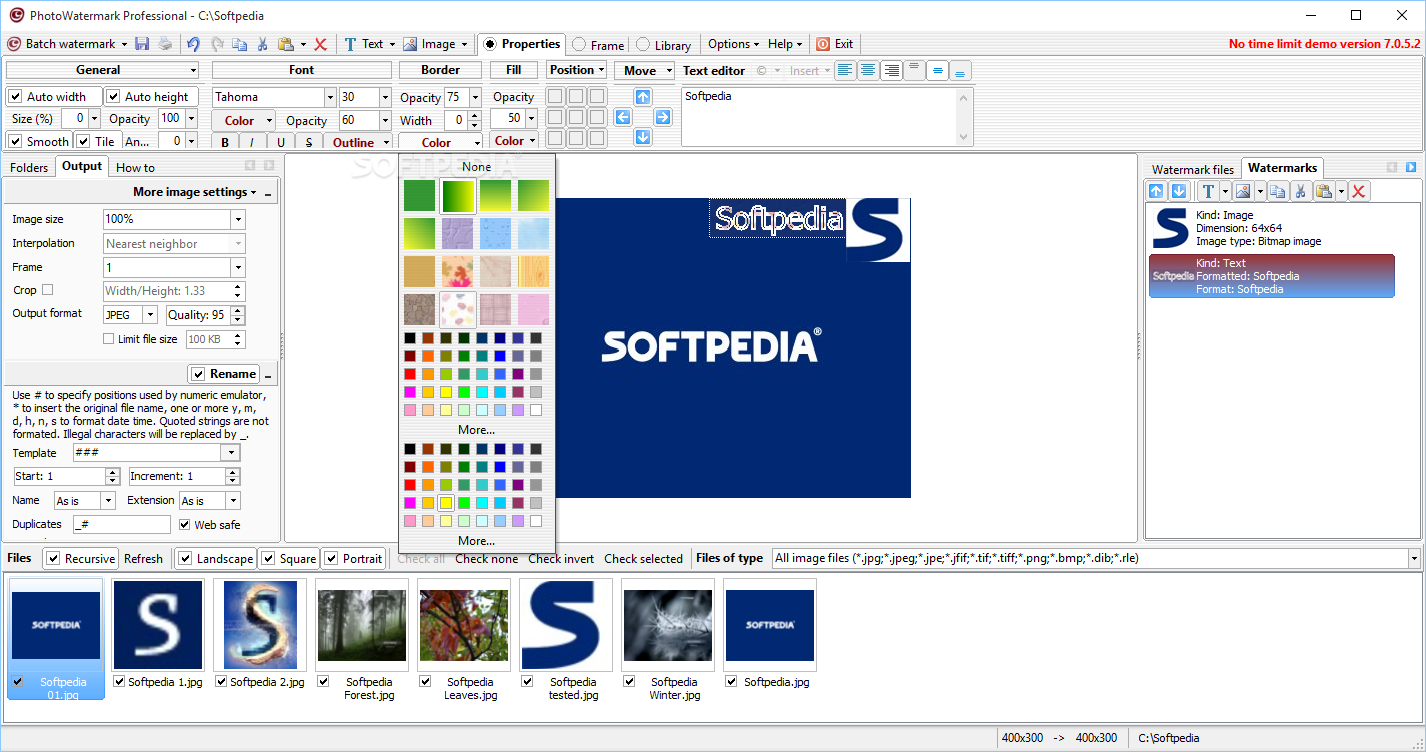1426x752 pixels.
Task: Enable the Limit file size checkbox
Action: [x=109, y=339]
